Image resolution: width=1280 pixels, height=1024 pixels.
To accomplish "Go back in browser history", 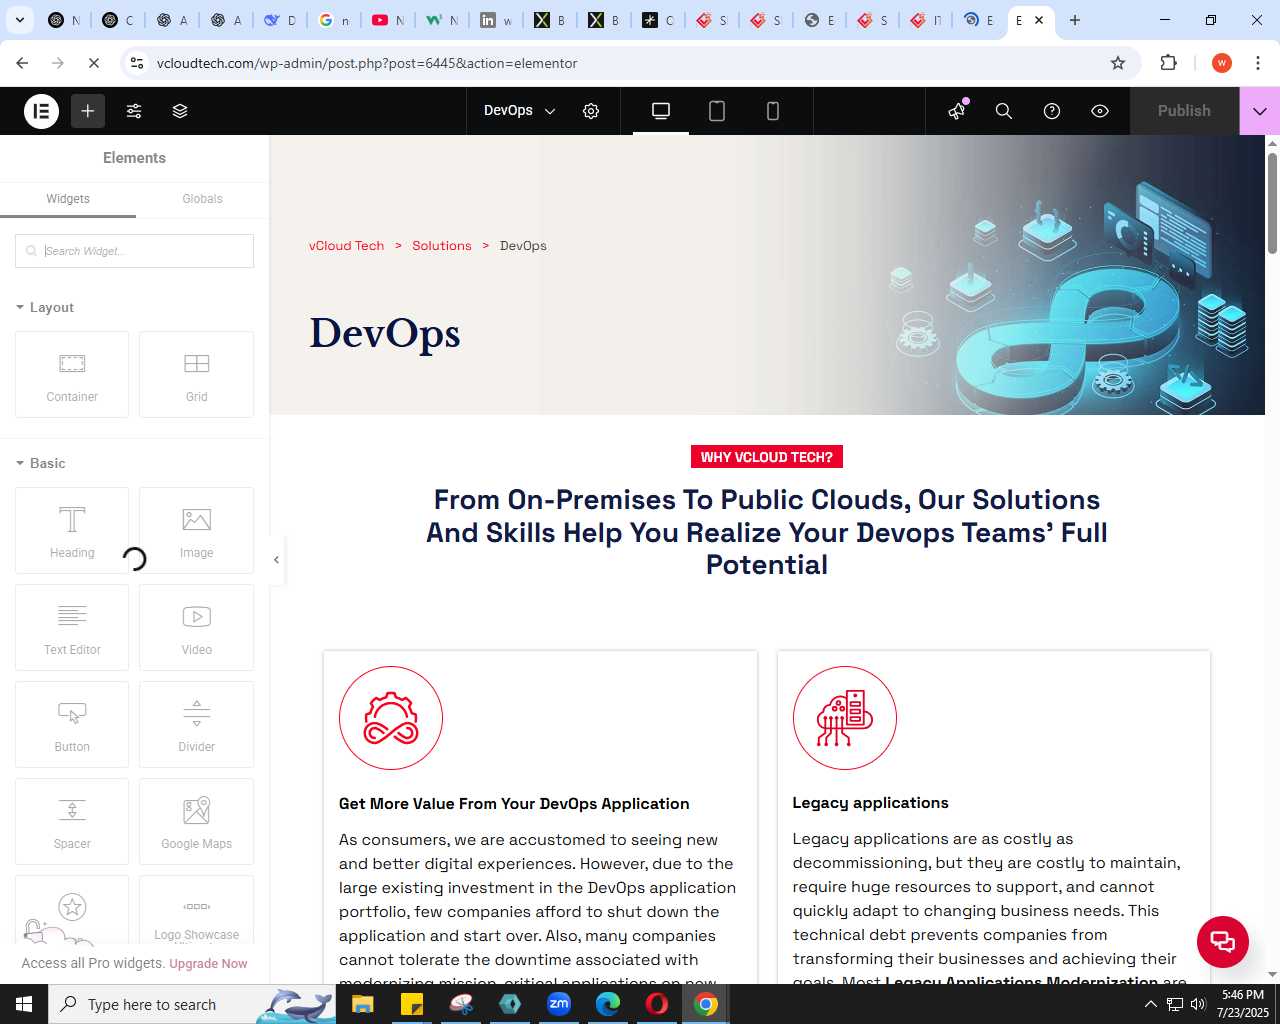I will (x=22, y=63).
